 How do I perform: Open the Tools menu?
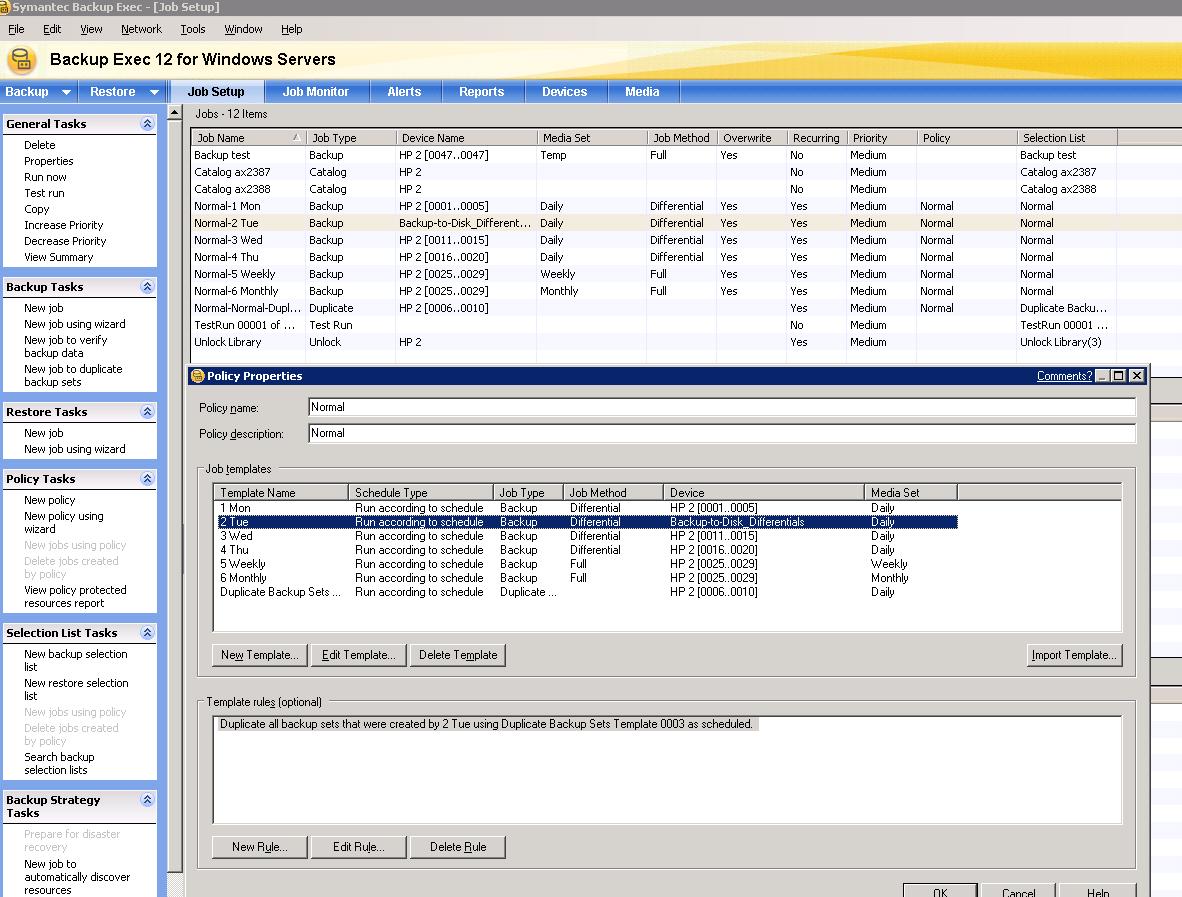(x=192, y=29)
